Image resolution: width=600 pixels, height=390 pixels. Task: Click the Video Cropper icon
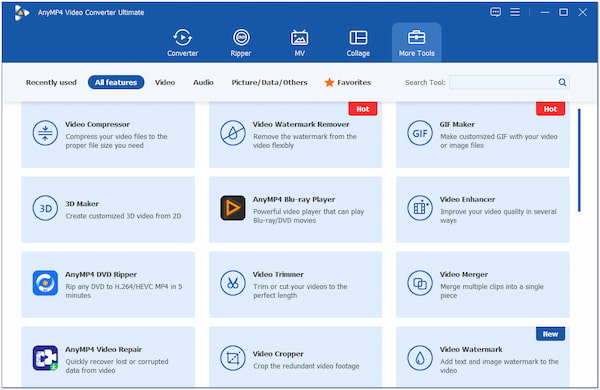[x=233, y=358]
